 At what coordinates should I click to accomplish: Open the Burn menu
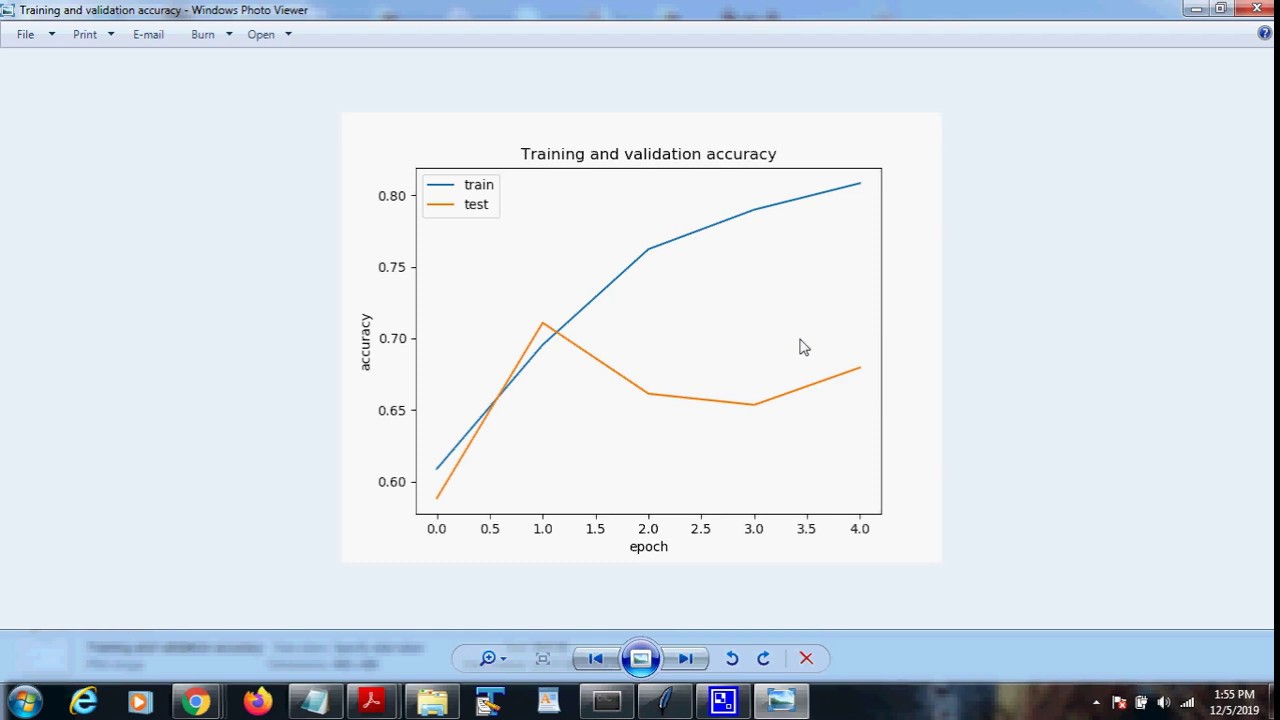click(203, 34)
